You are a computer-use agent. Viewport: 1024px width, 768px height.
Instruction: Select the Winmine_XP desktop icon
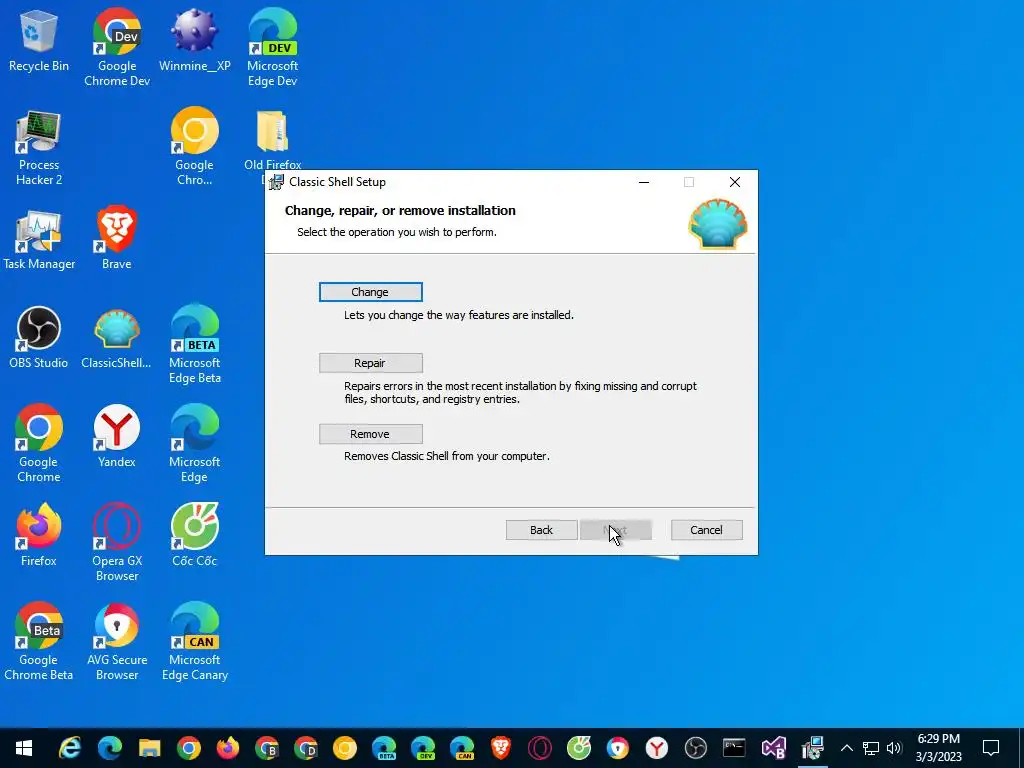tap(195, 42)
